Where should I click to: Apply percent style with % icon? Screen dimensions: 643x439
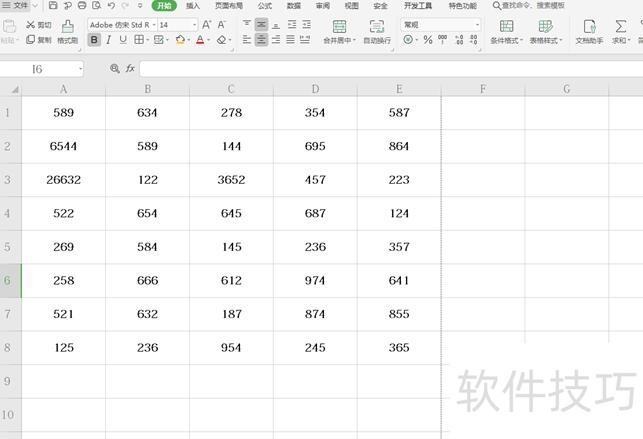tap(428, 40)
